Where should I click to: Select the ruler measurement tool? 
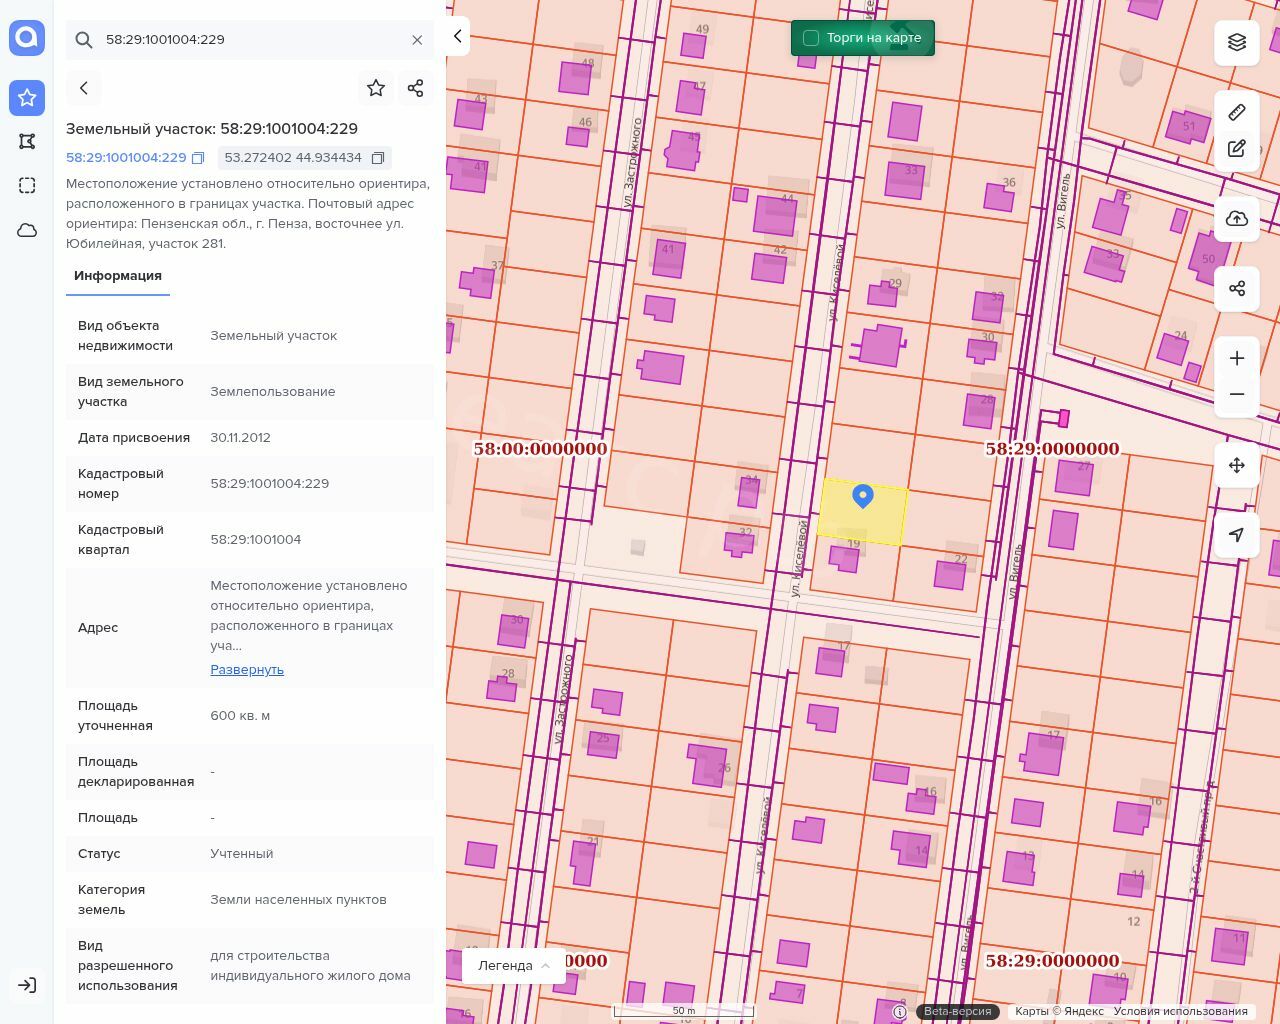tap(1237, 112)
